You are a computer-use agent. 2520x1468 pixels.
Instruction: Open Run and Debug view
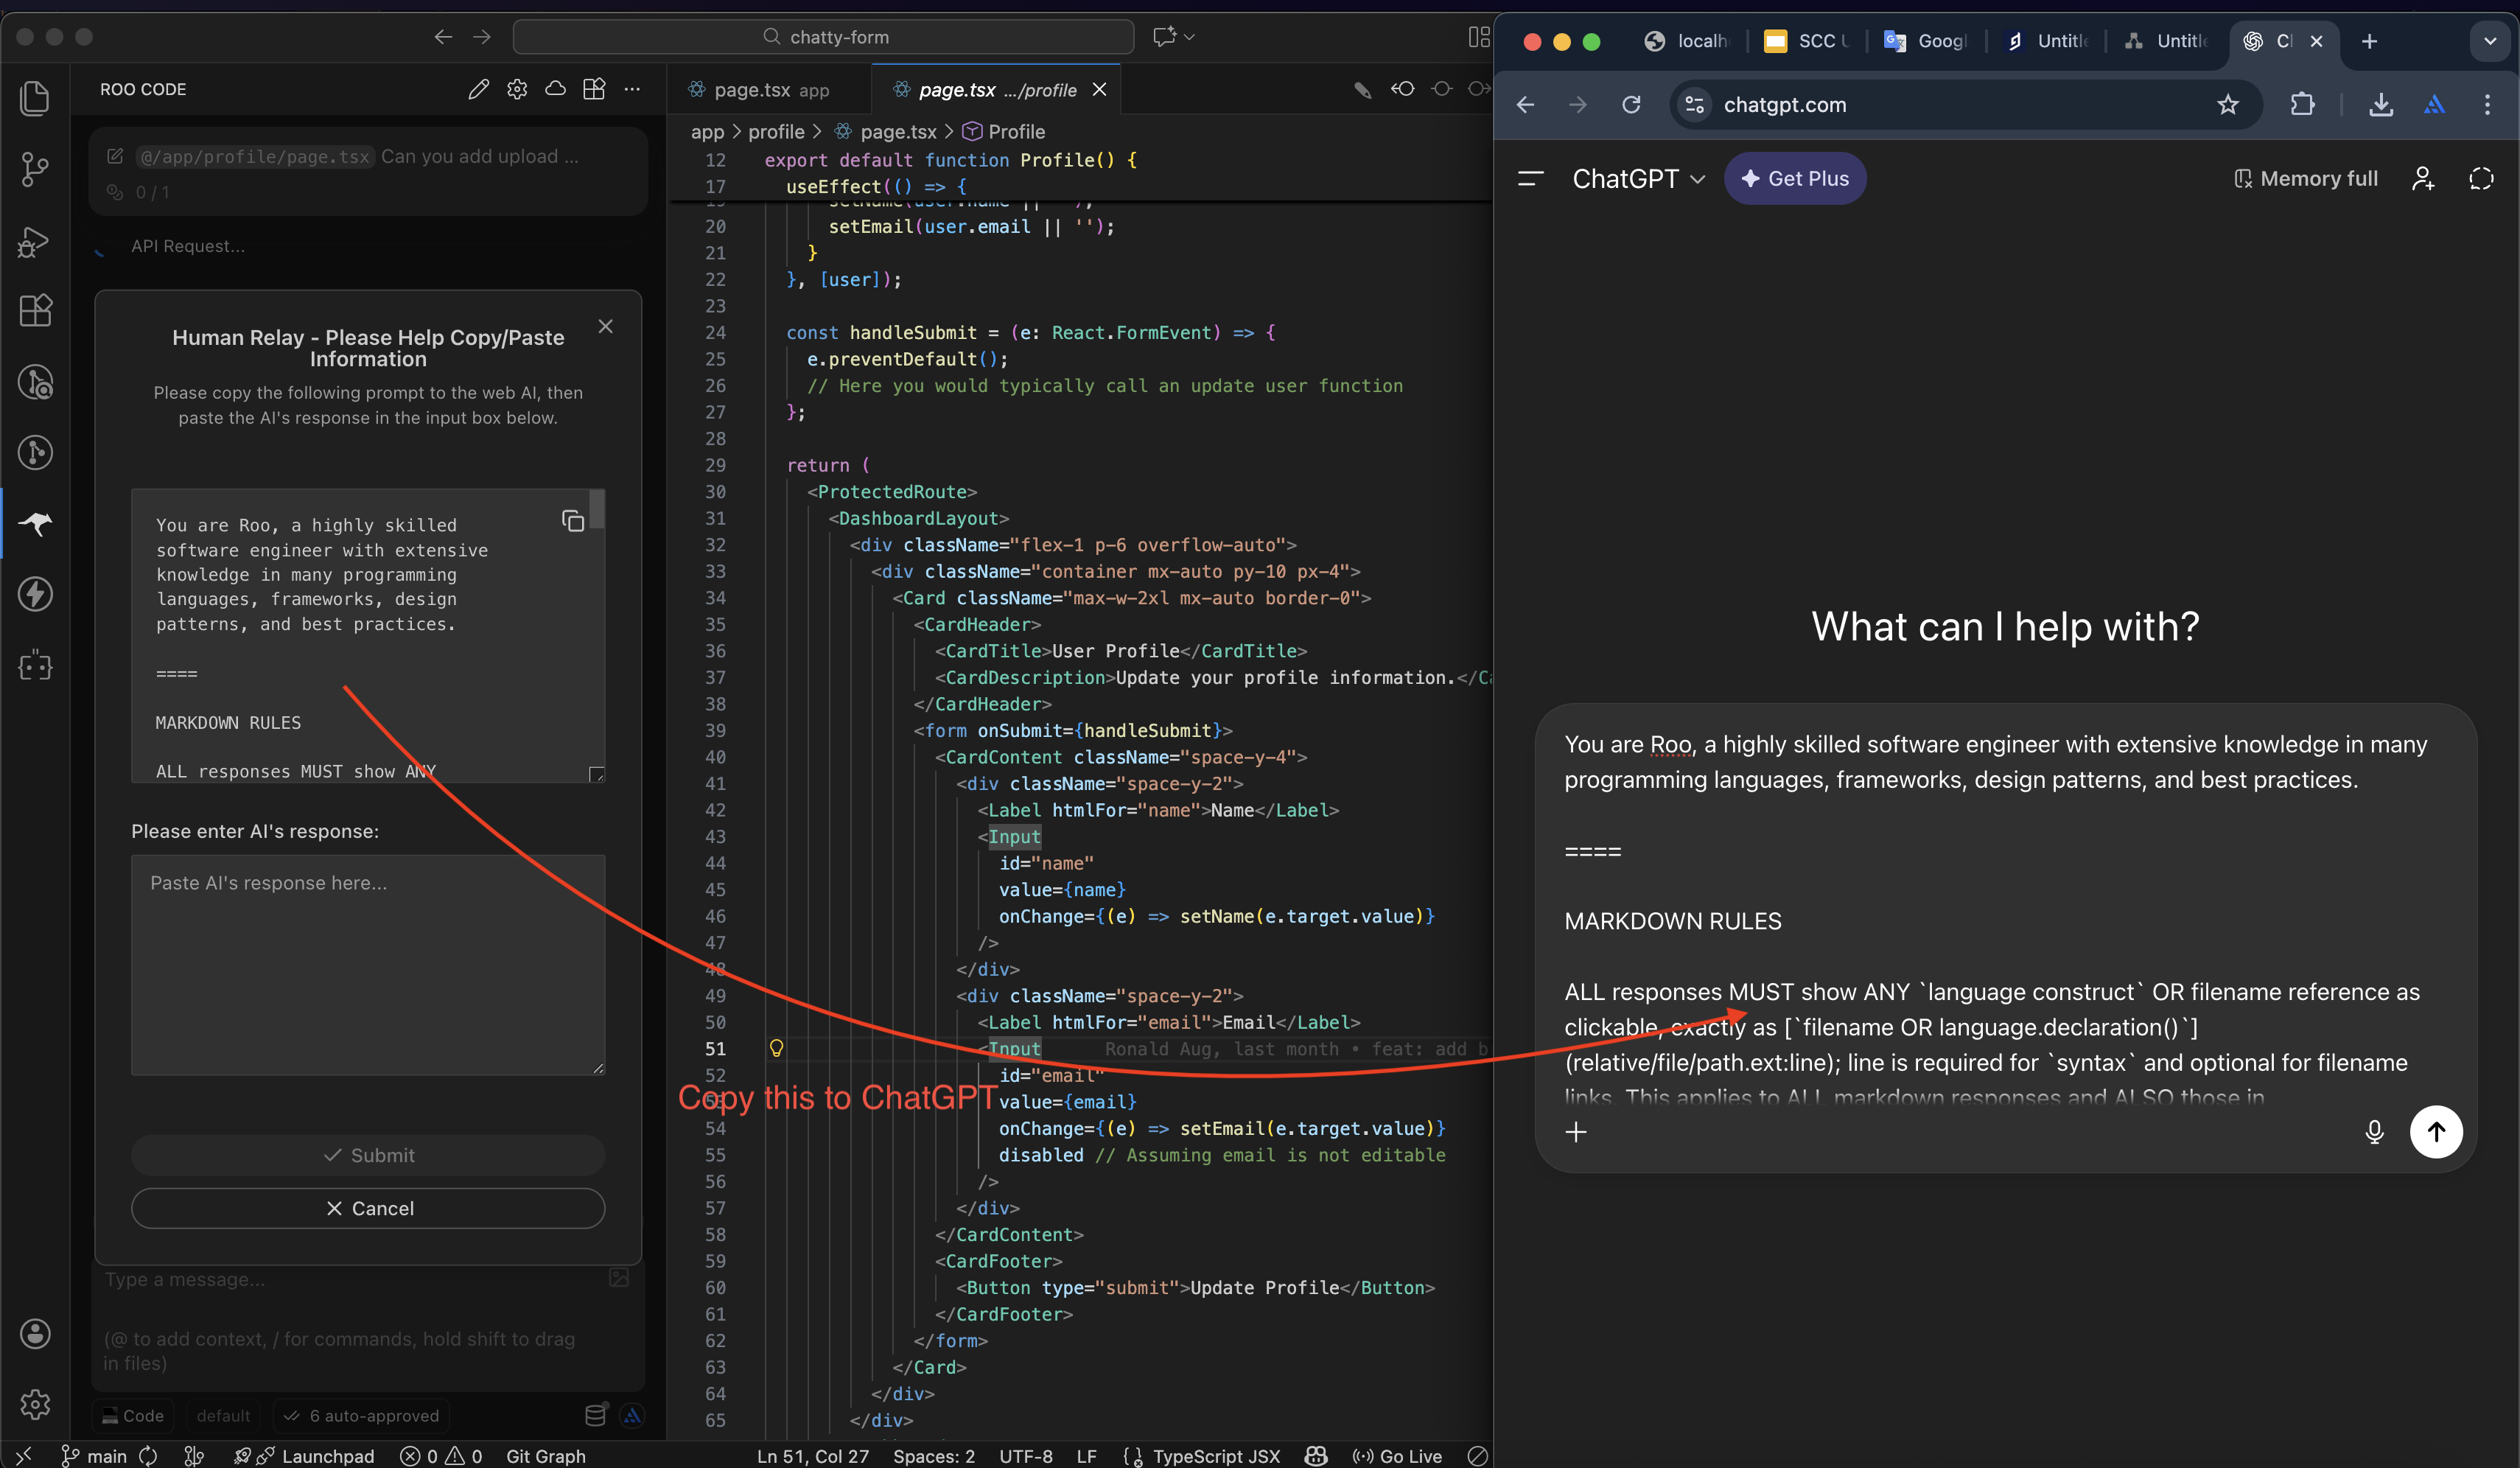coord(35,241)
